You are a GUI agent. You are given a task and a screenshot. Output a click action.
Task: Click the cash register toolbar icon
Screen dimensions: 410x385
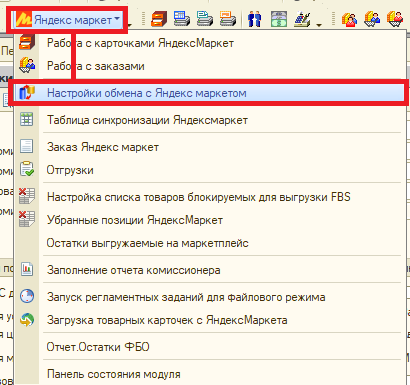(x=302, y=19)
